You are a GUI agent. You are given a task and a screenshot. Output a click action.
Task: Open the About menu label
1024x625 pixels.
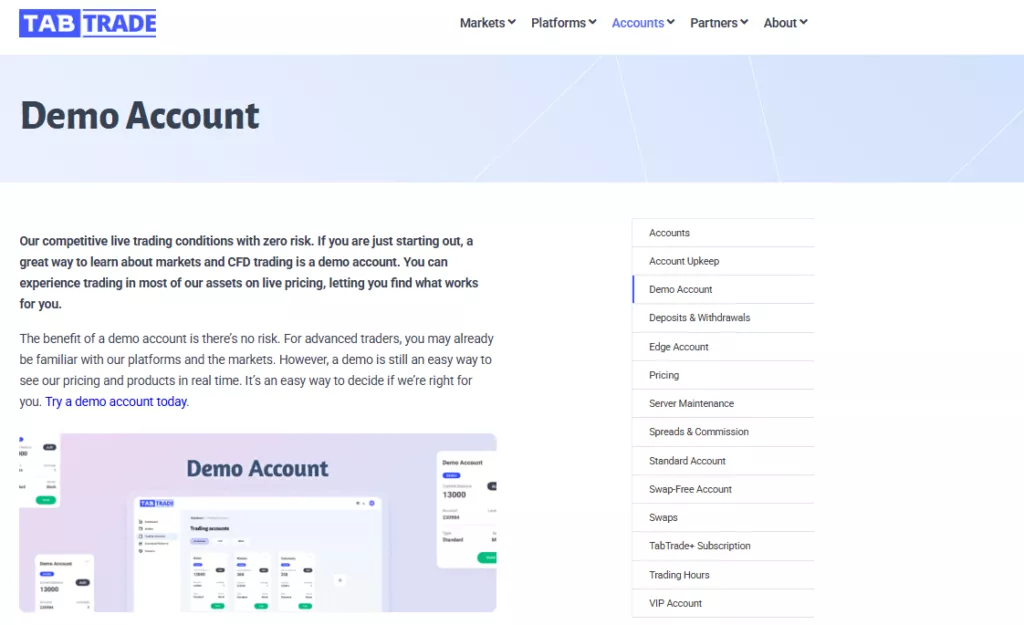pyautogui.click(x=780, y=23)
